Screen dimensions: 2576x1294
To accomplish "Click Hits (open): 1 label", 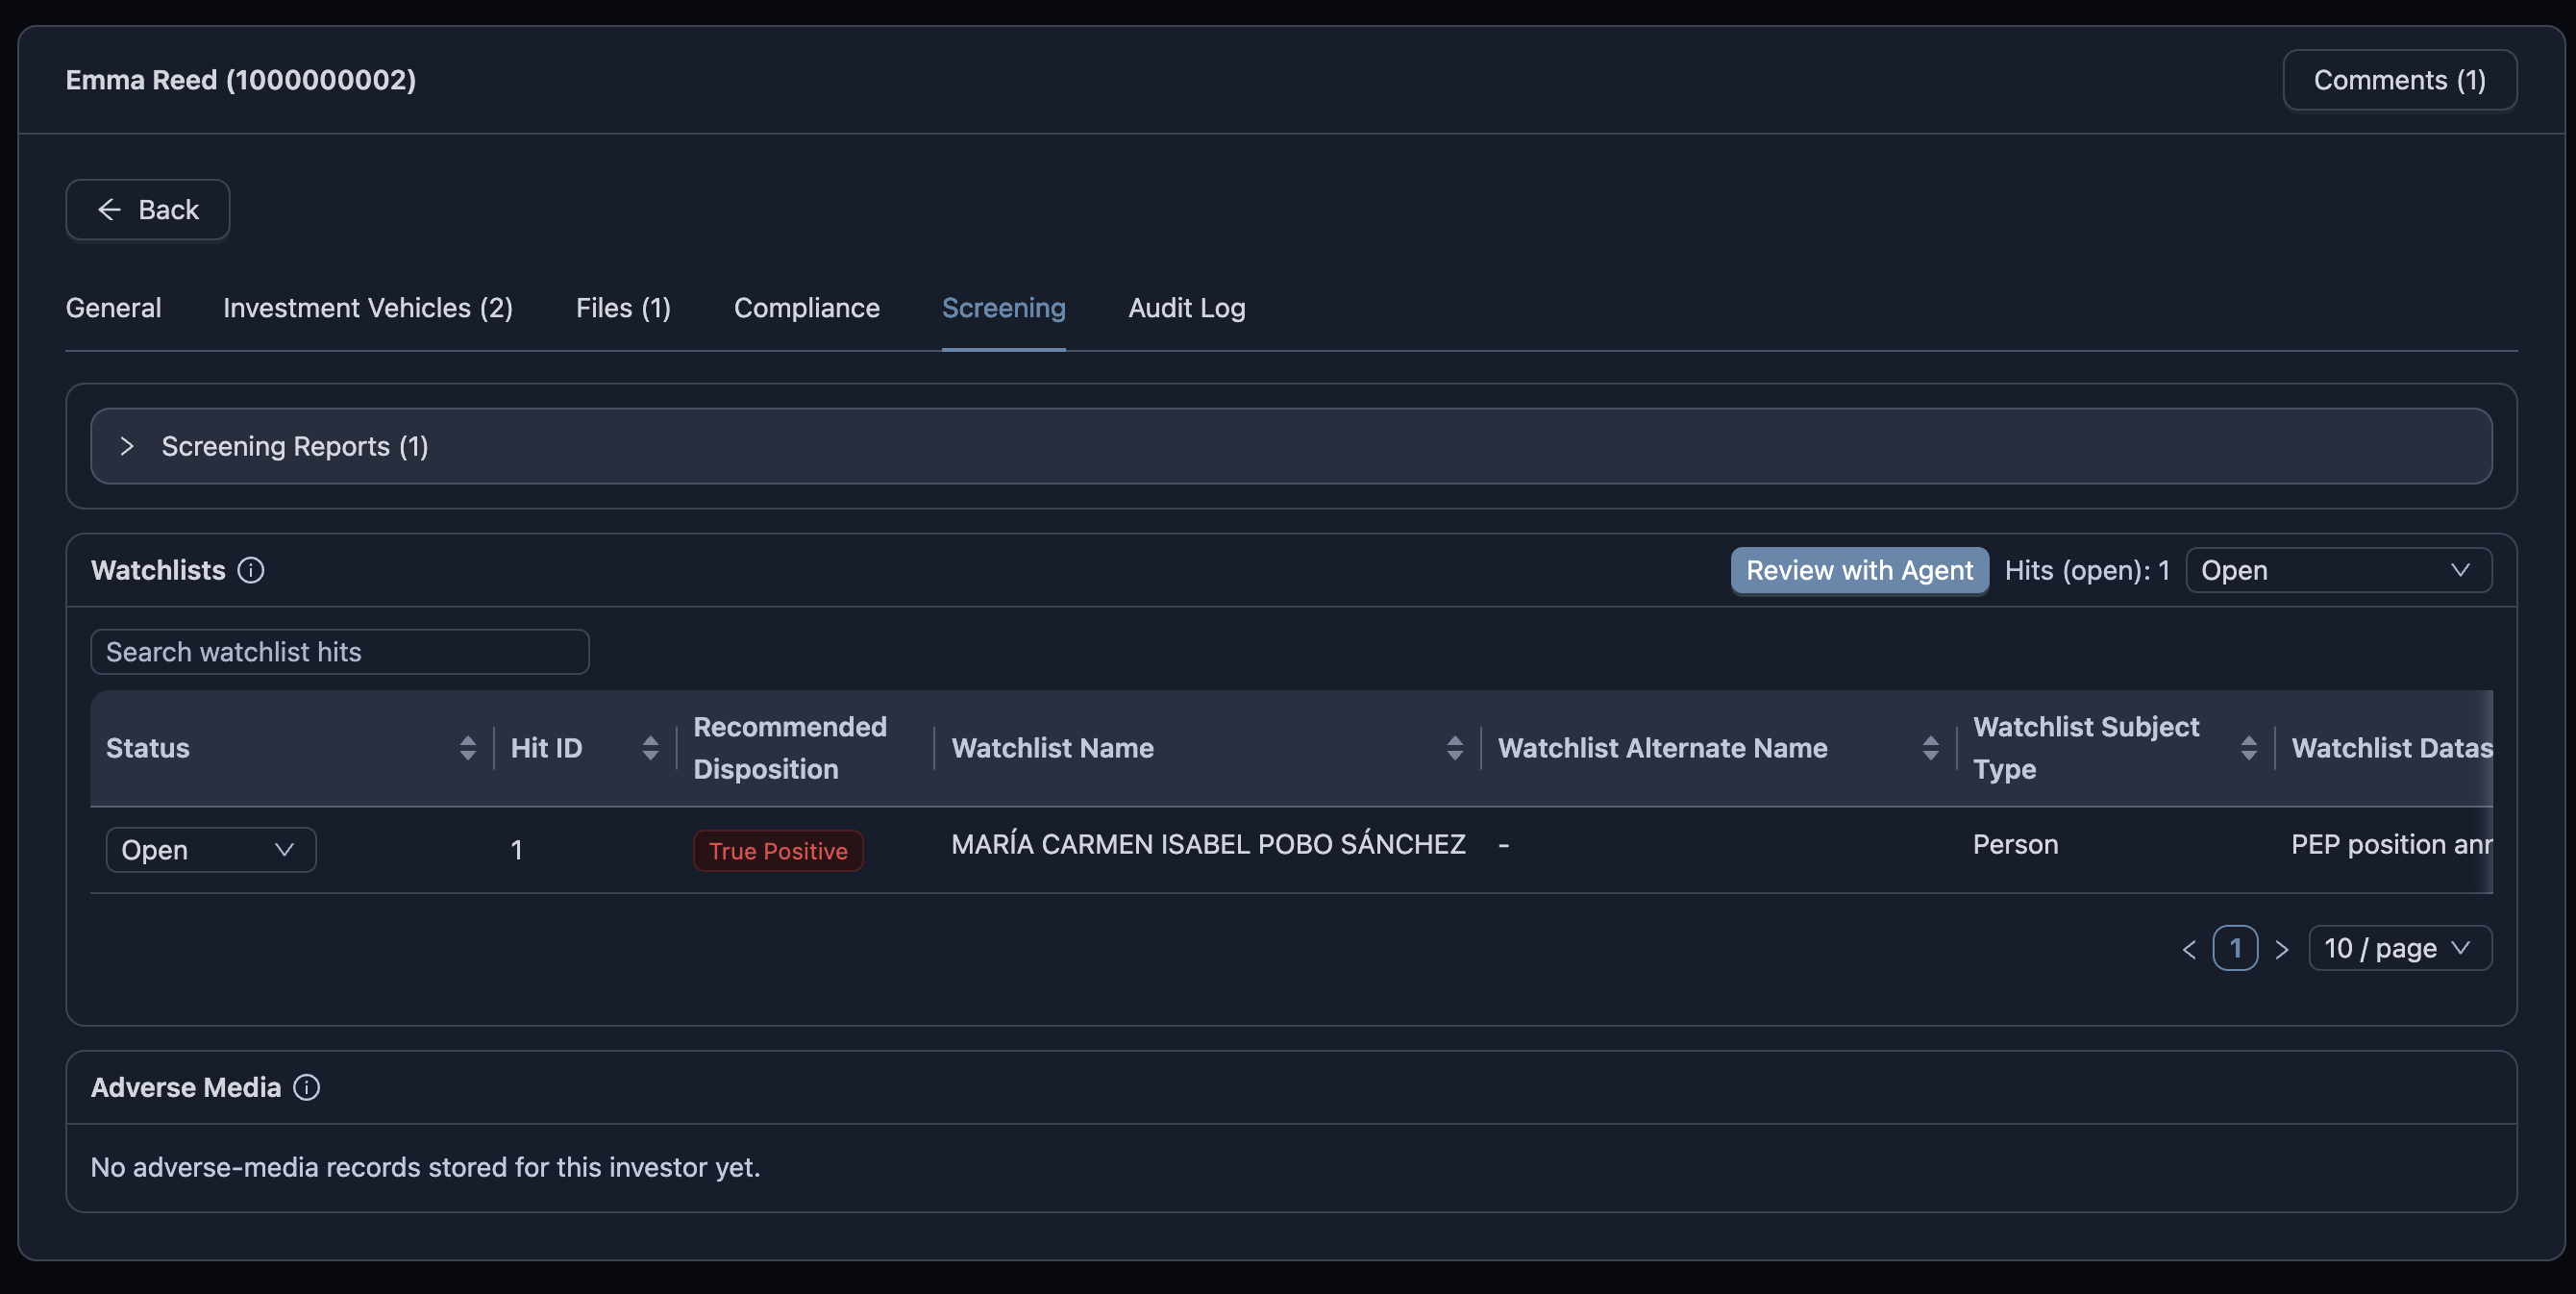I will tap(2087, 570).
